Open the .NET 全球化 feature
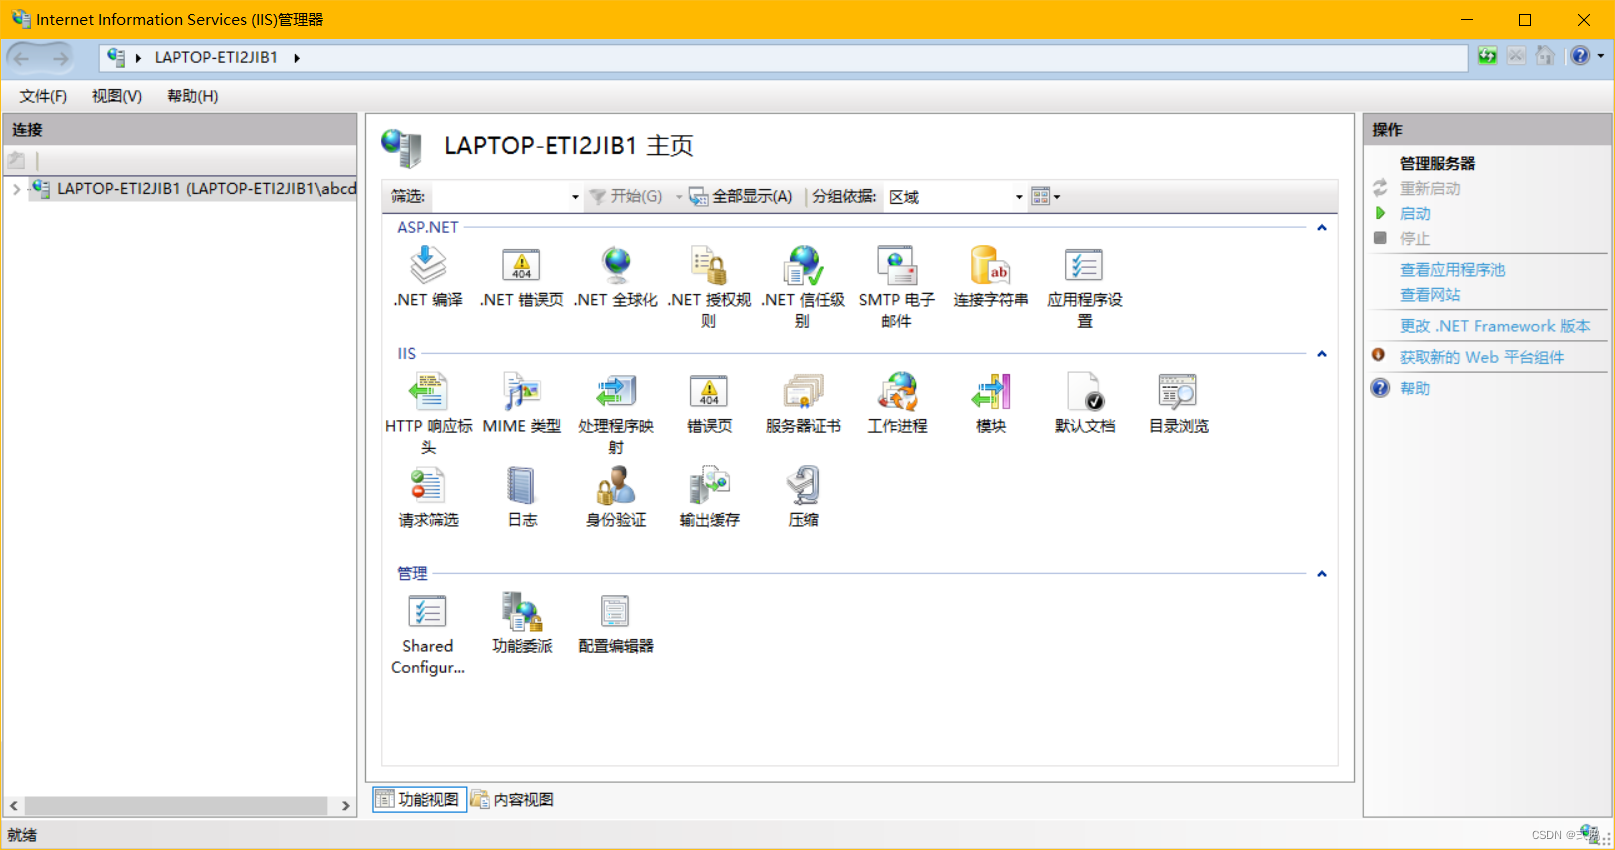Screen dimensions: 1615x850 (x=616, y=277)
